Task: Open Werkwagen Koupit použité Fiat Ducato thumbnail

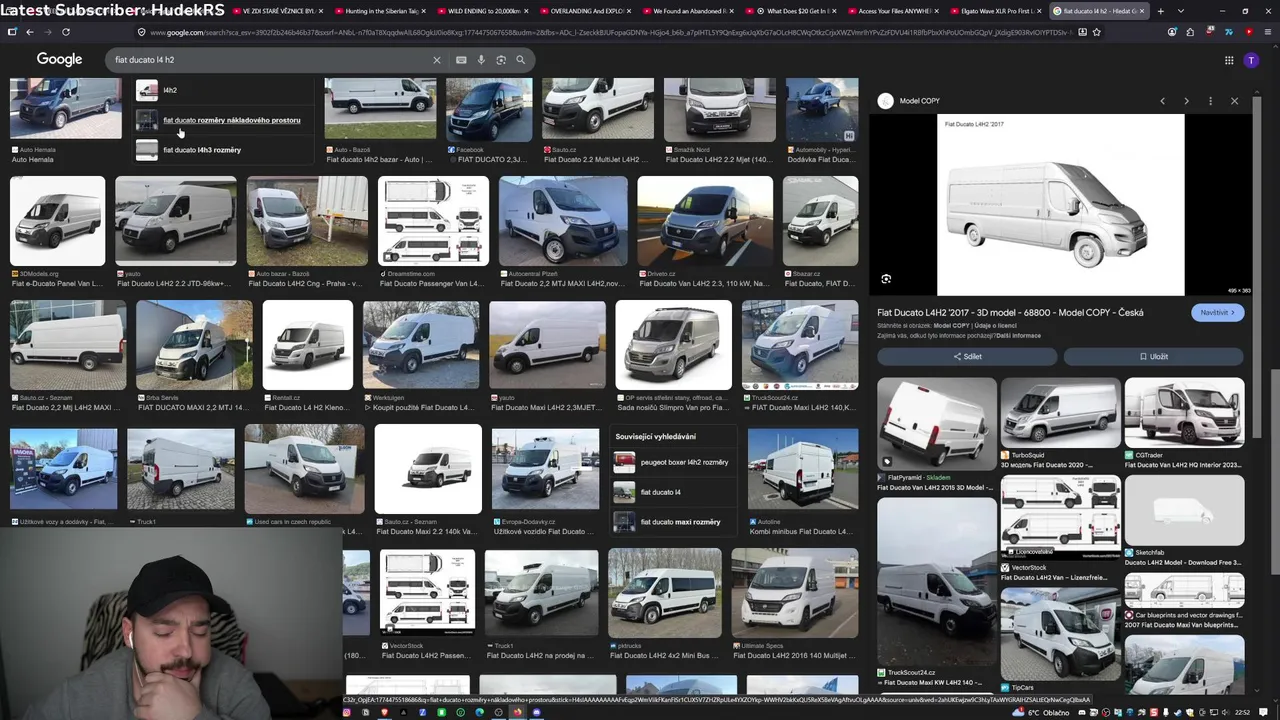Action: [x=421, y=345]
